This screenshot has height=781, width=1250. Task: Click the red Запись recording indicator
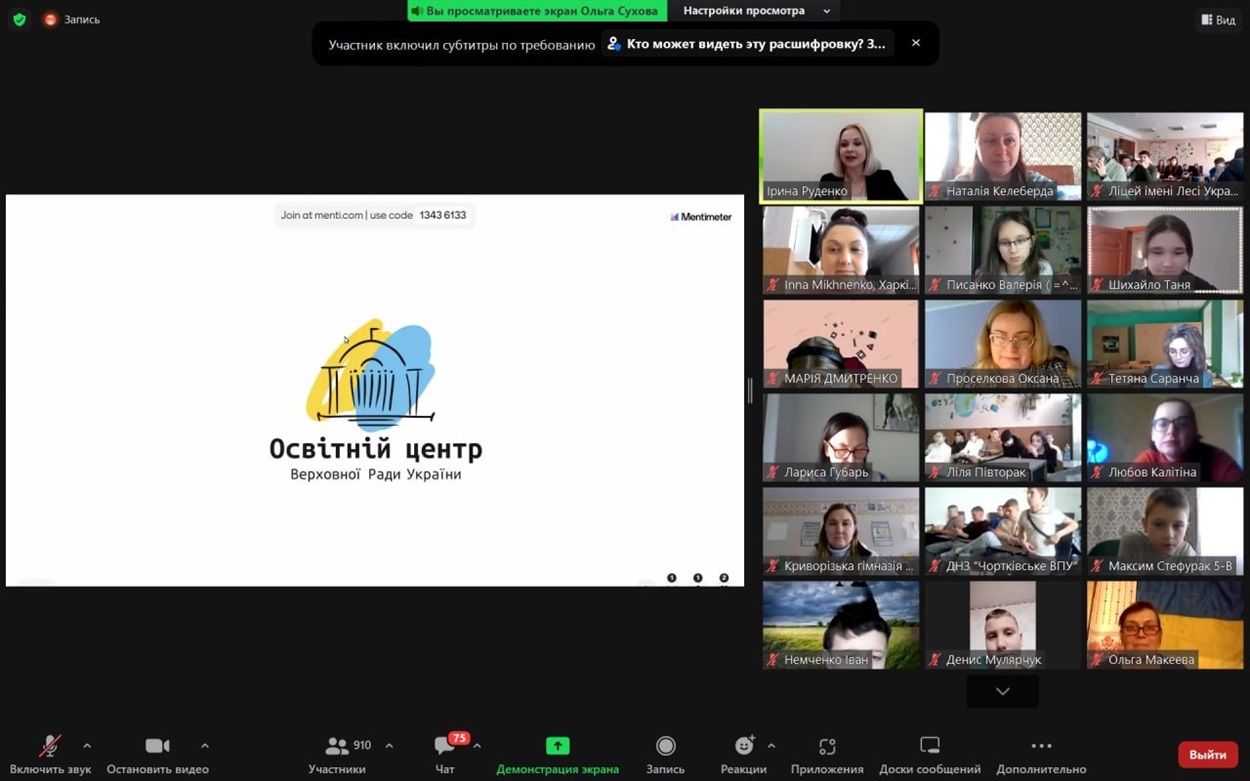tap(71, 19)
